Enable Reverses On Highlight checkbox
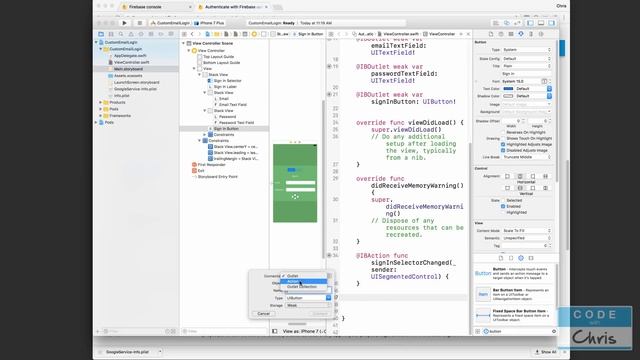640x360 pixels. (503, 132)
